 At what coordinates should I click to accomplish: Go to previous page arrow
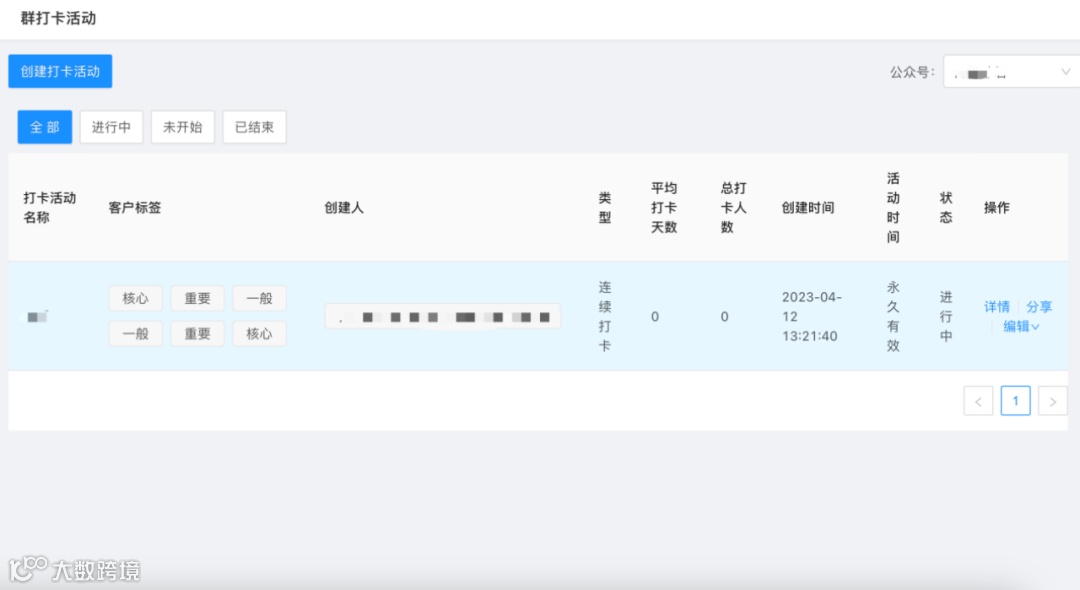[x=978, y=401]
